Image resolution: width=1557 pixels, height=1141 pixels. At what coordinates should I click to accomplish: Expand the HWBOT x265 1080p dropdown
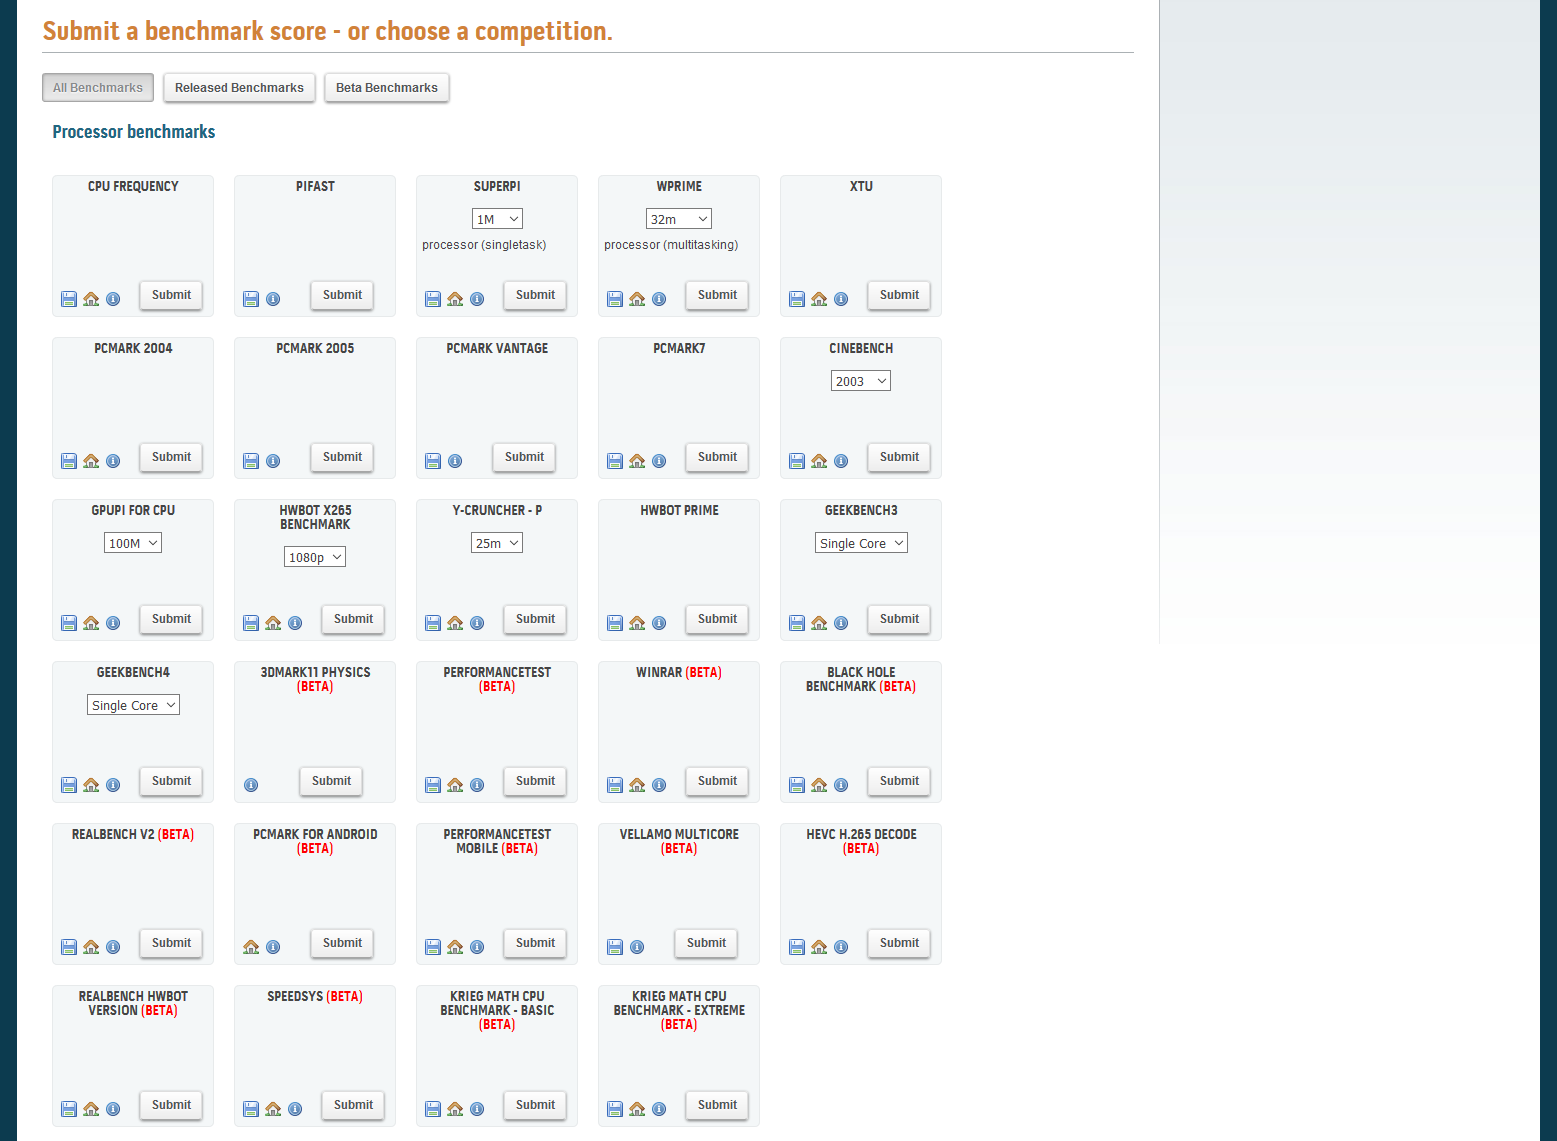pyautogui.click(x=315, y=557)
